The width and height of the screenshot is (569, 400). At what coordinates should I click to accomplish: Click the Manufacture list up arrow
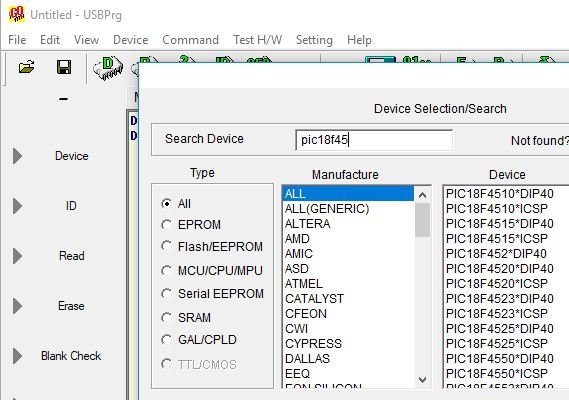tap(422, 195)
